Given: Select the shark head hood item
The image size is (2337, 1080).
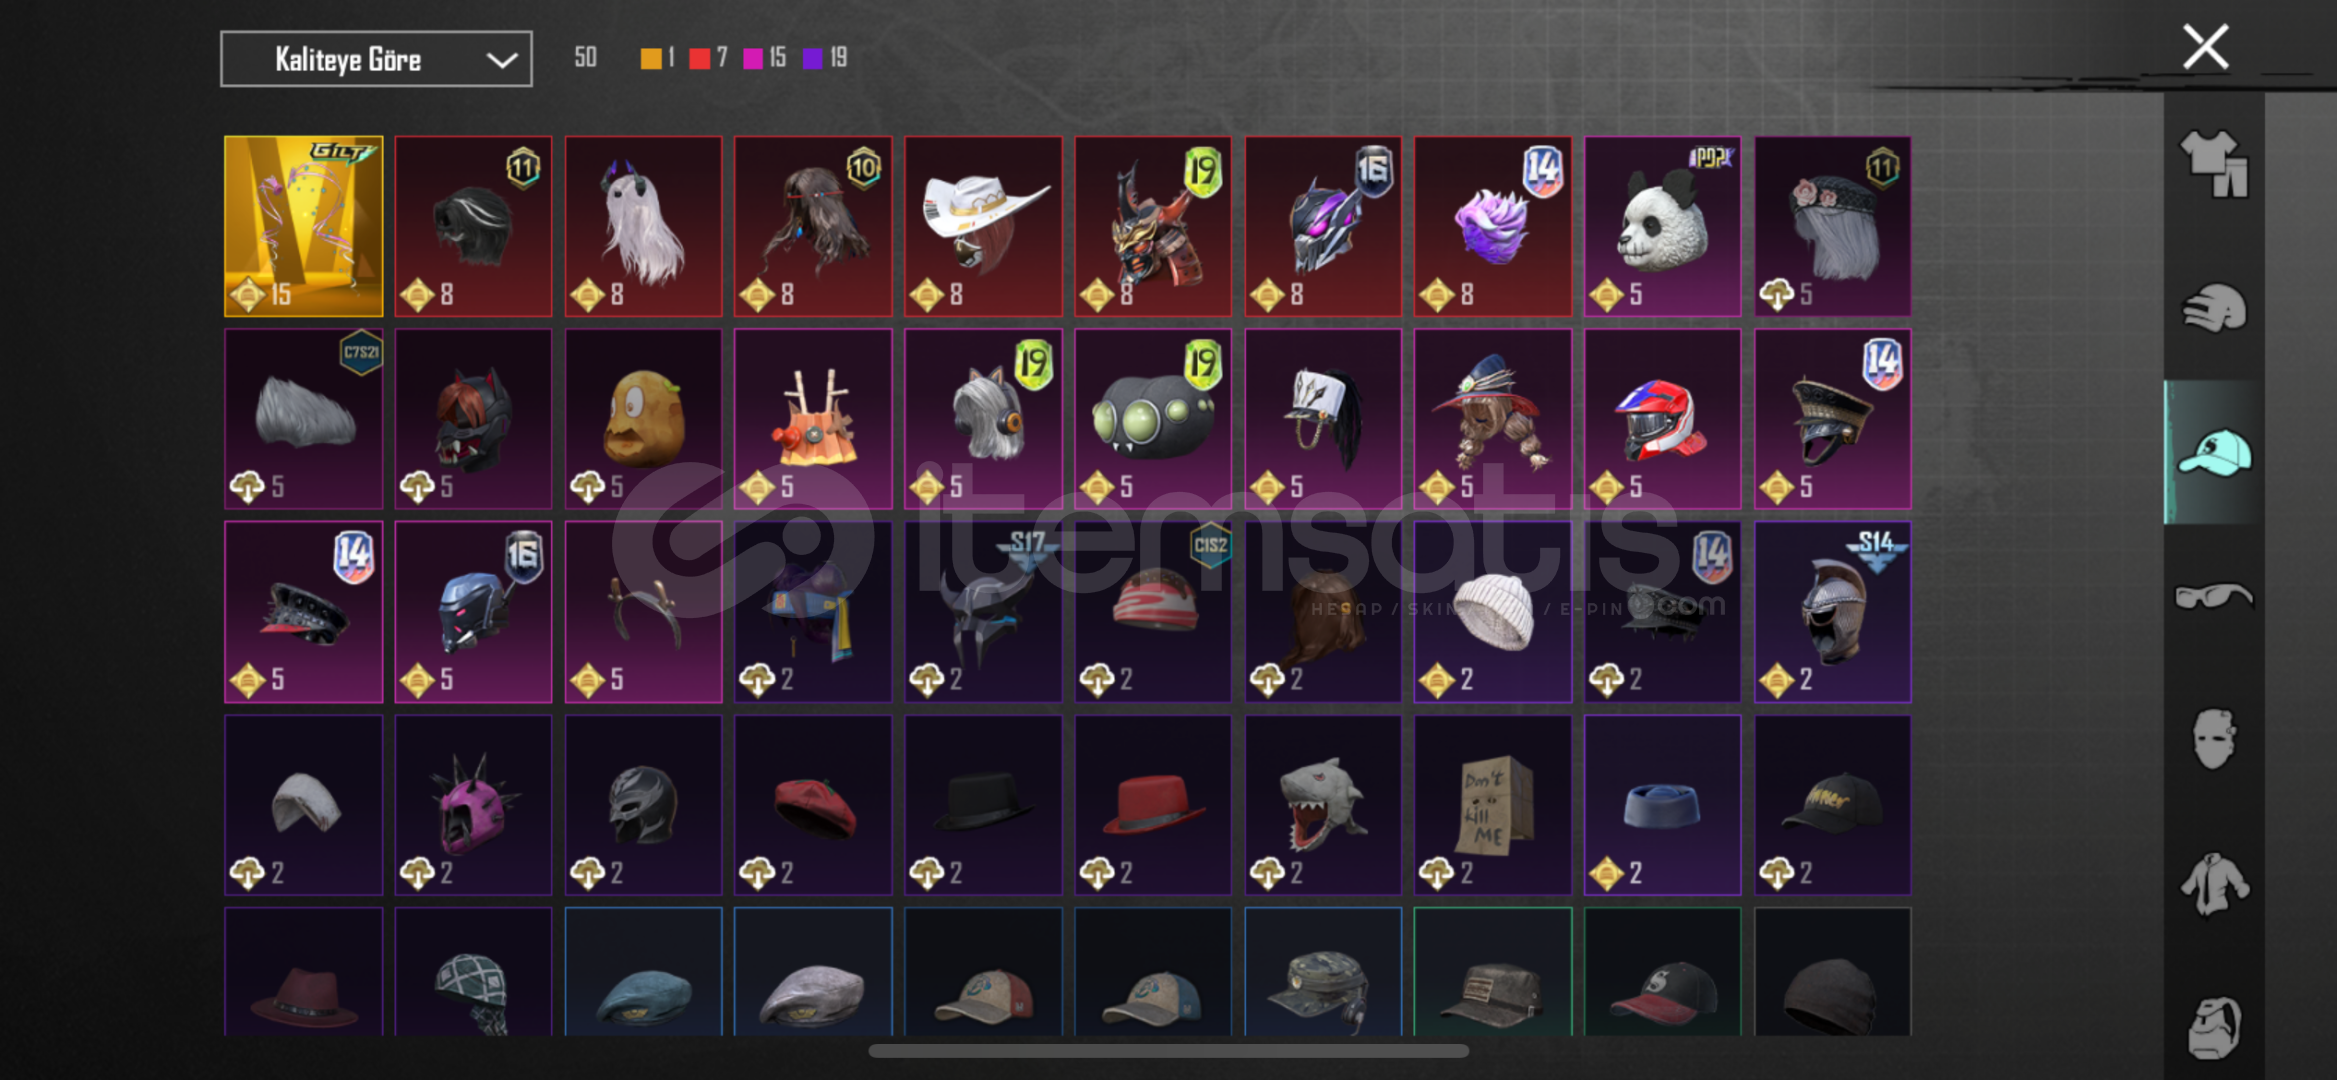Looking at the screenshot, I should 1322,804.
